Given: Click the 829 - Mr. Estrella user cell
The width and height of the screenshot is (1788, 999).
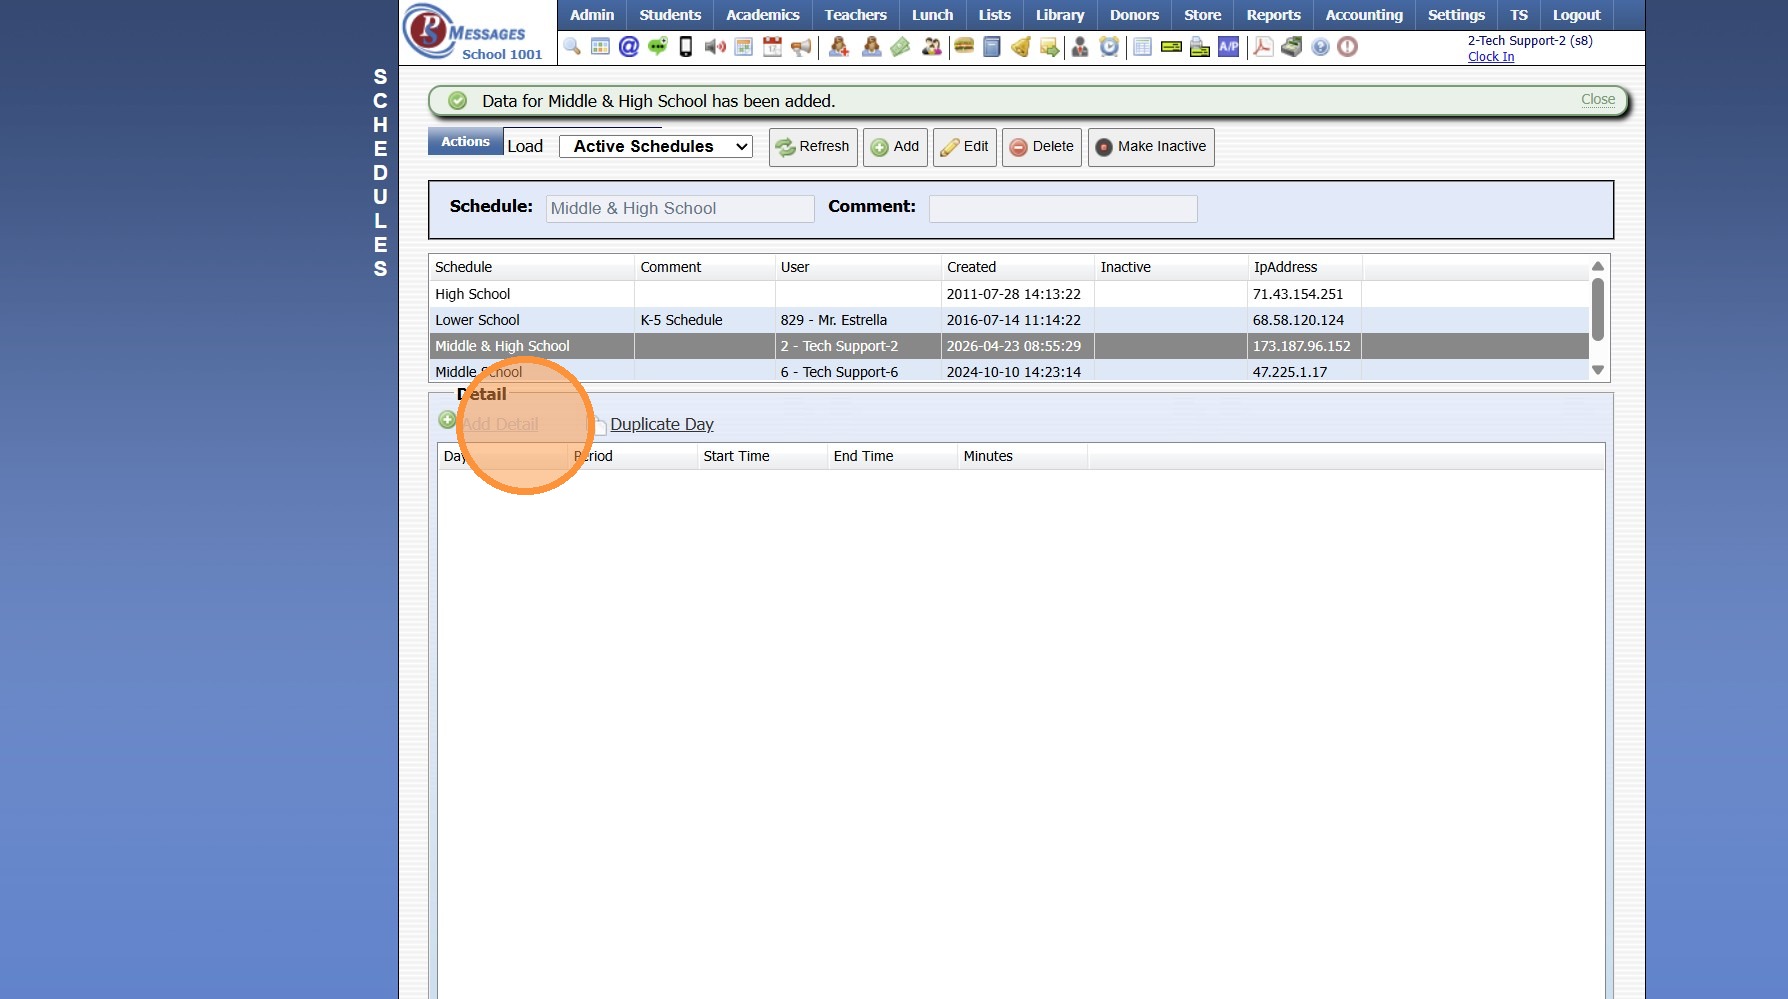Looking at the screenshot, I should (x=857, y=320).
